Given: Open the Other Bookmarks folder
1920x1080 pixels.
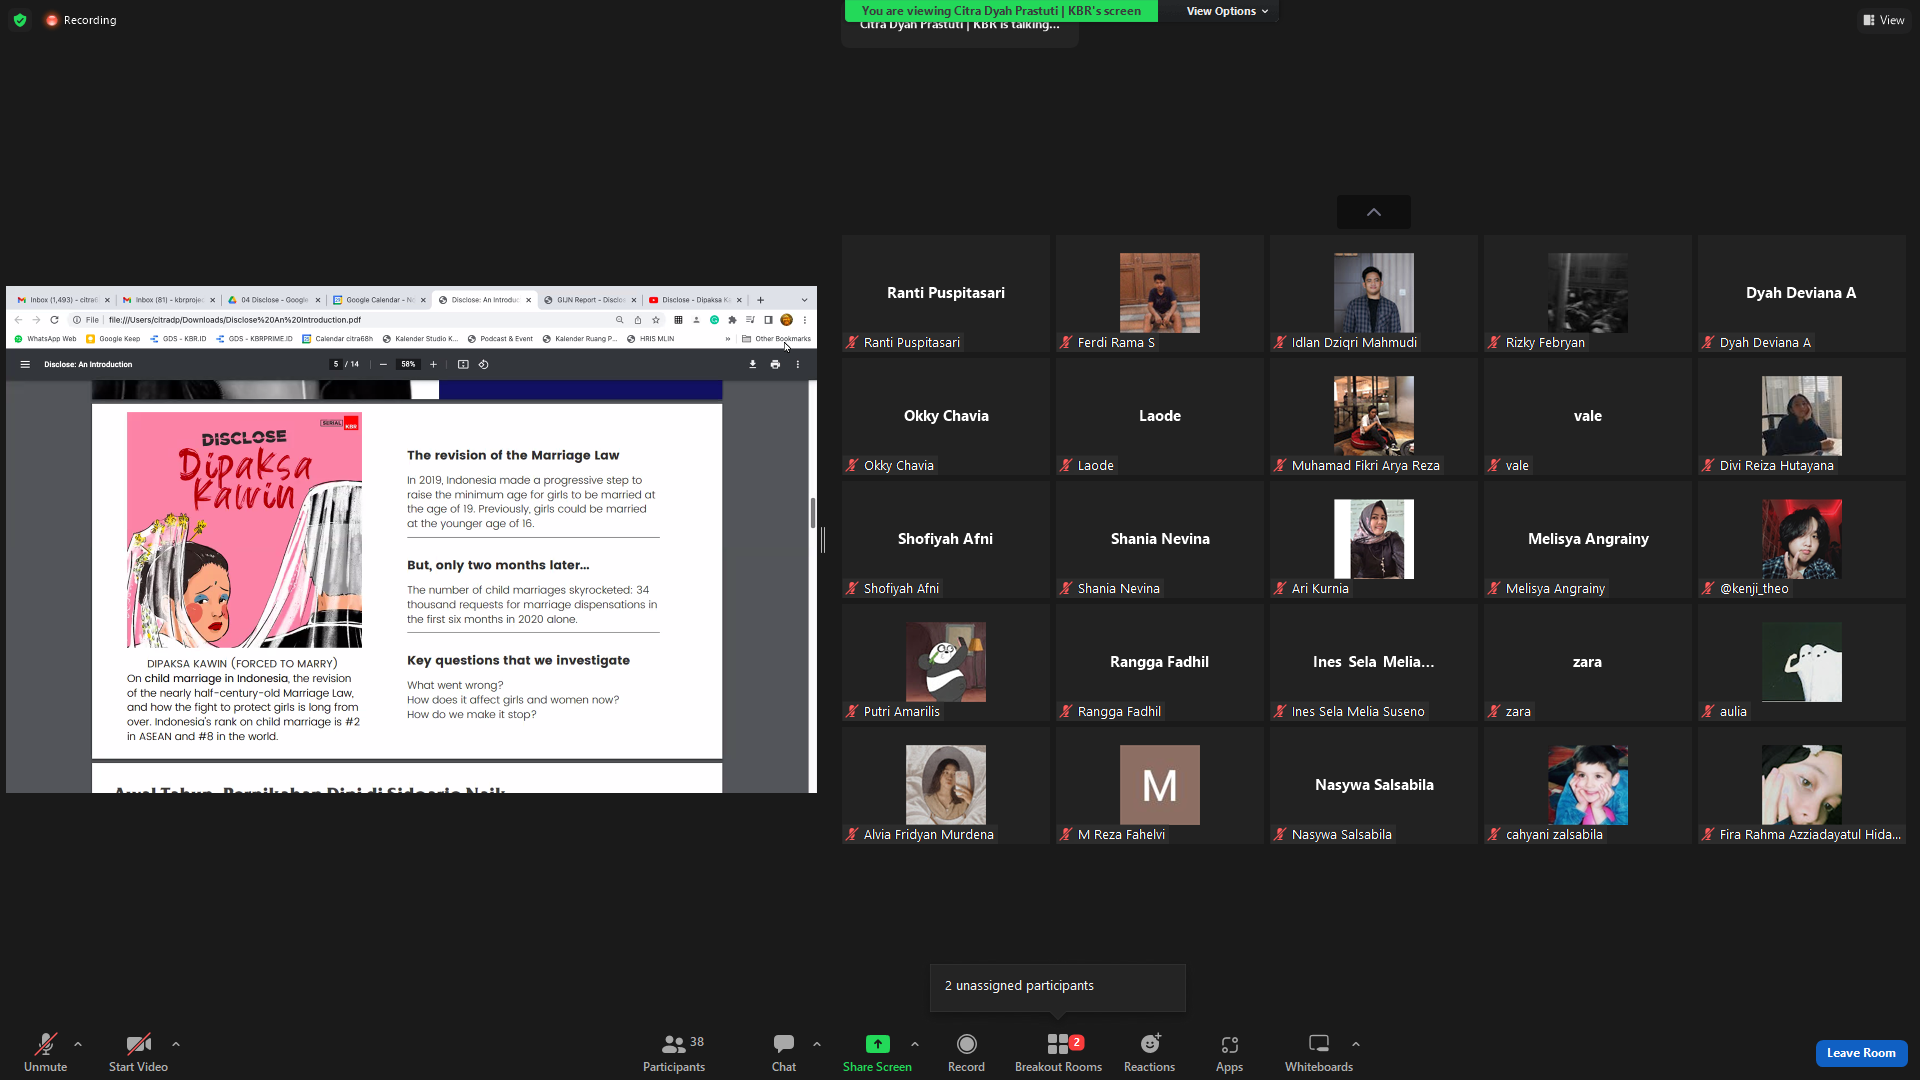Looking at the screenshot, I should click(x=776, y=339).
